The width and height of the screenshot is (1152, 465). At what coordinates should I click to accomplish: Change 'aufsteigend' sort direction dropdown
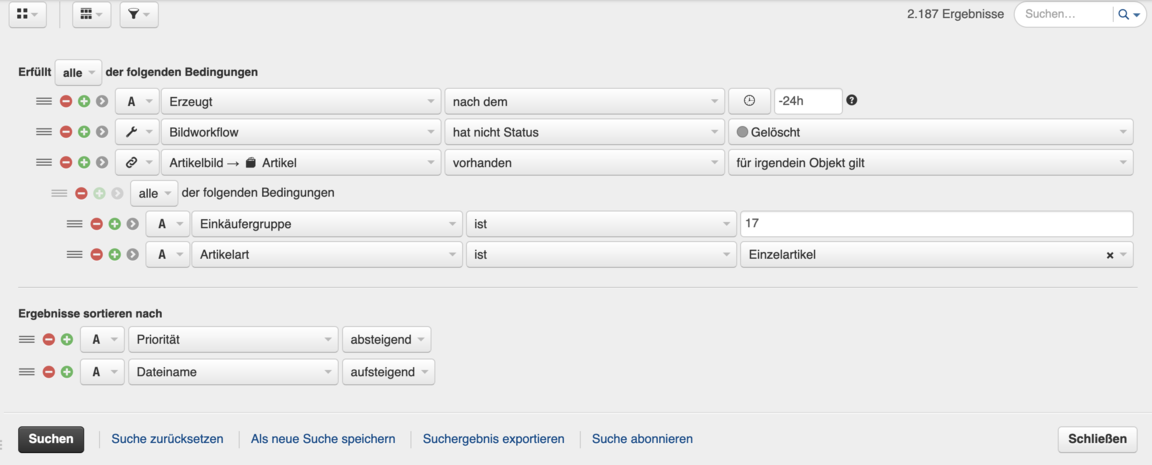coord(388,372)
